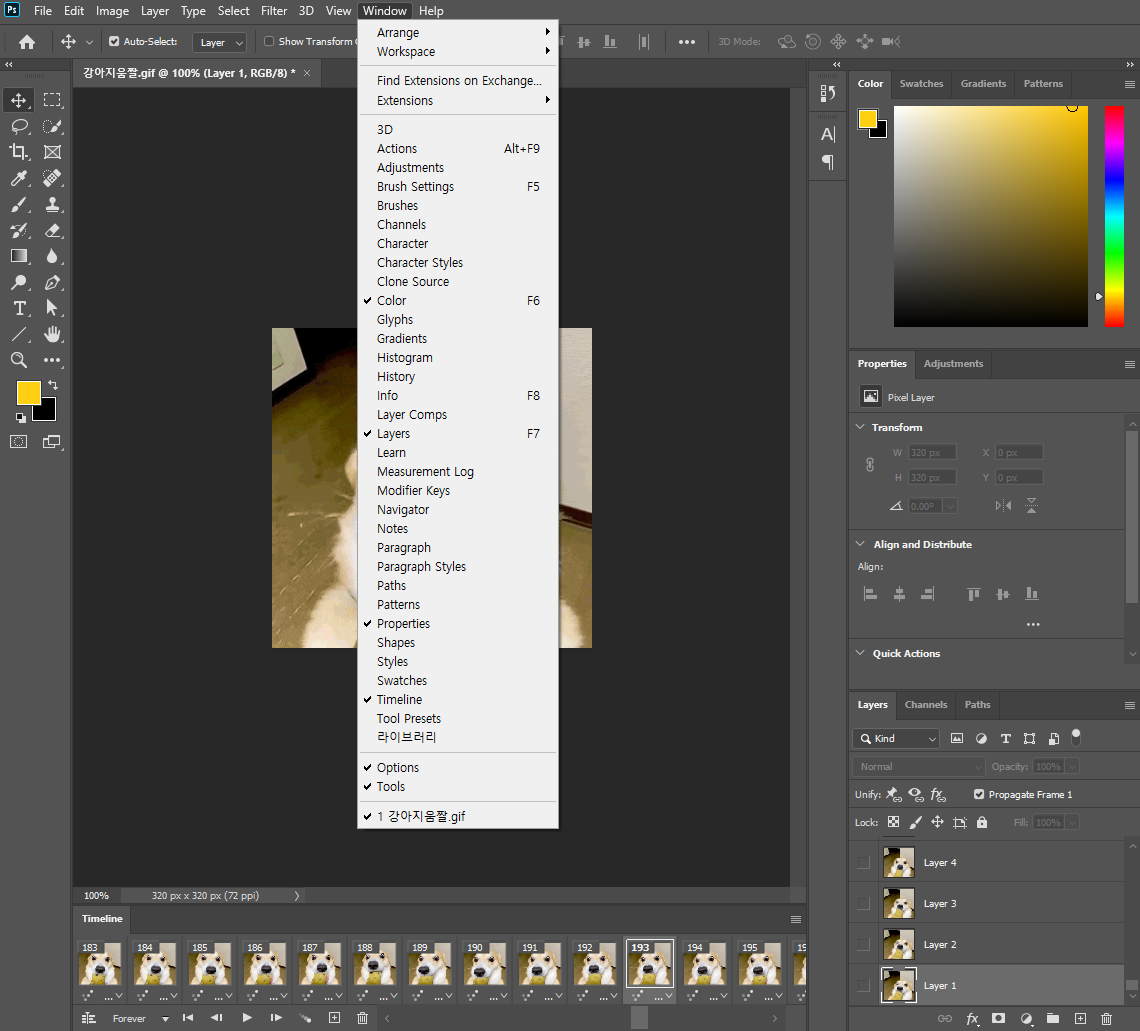The image size is (1140, 1031).
Task: Select the Crop tool
Action: tap(19, 152)
